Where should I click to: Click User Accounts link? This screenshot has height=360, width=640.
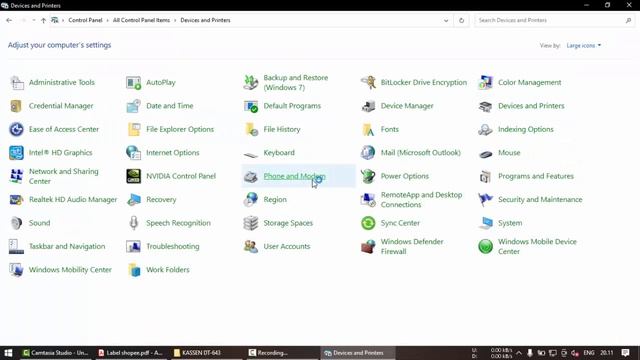click(287, 246)
